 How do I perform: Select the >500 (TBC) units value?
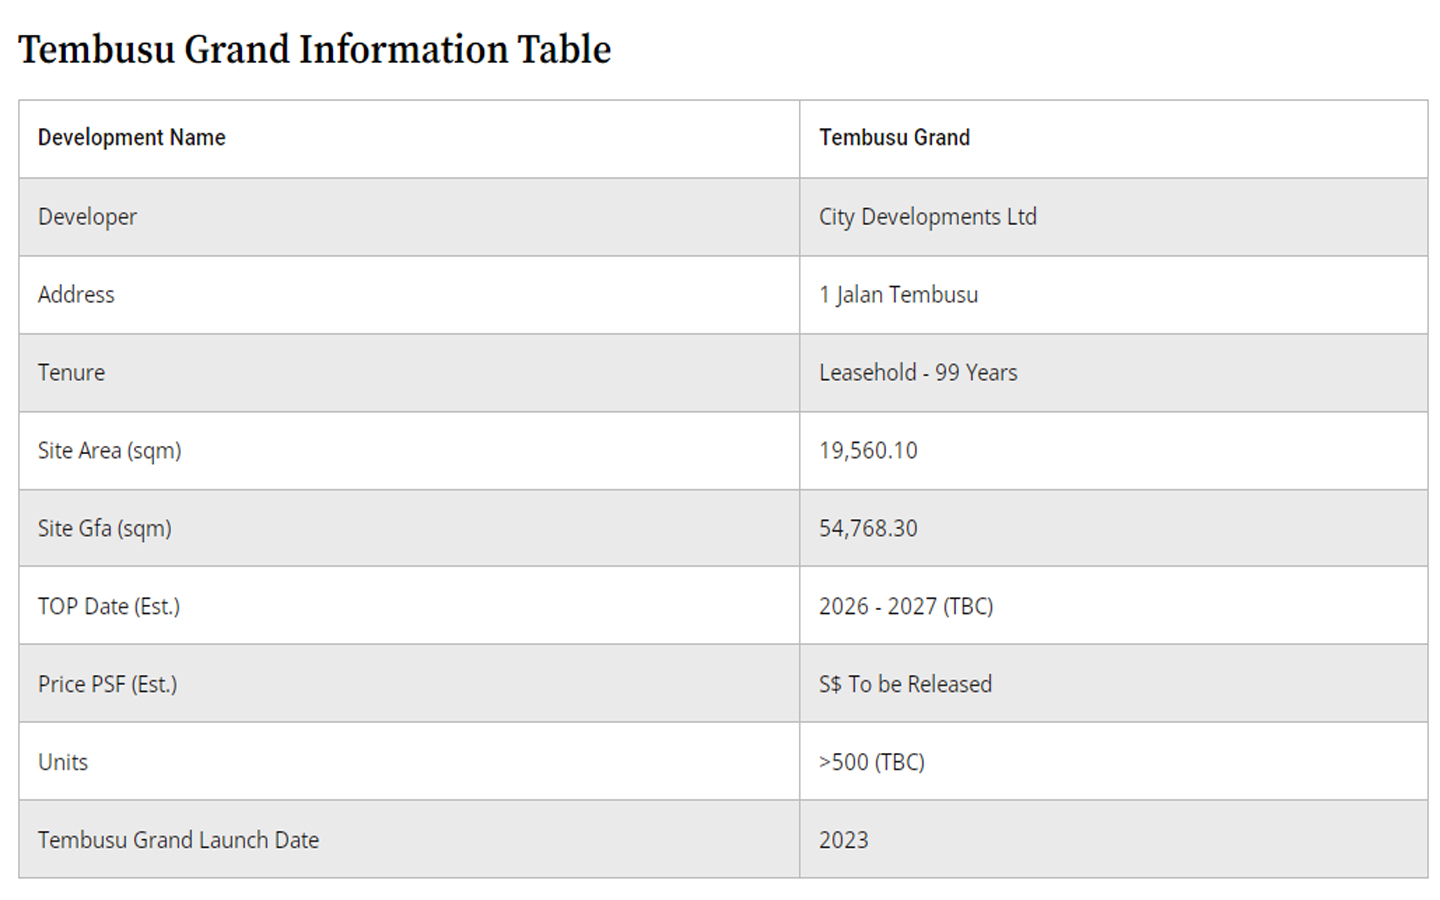coord(871,763)
